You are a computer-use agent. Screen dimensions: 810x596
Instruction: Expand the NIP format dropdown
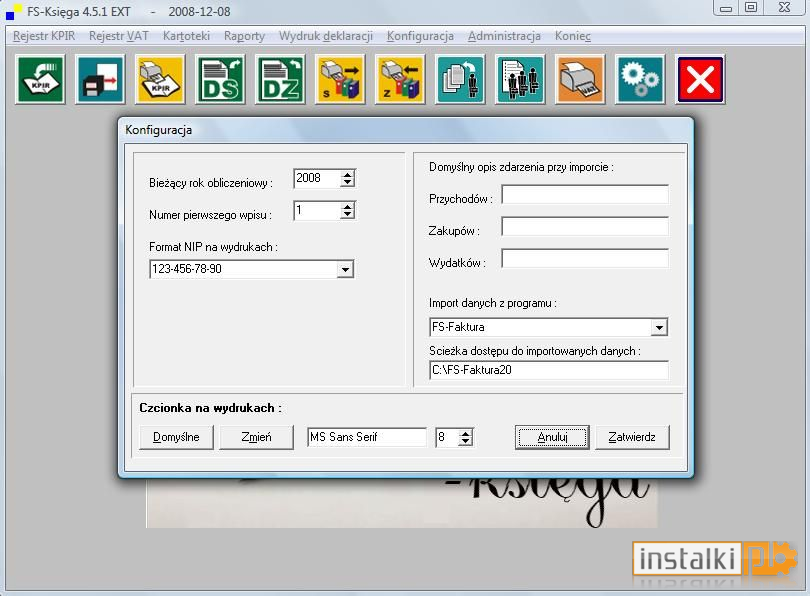click(x=345, y=270)
